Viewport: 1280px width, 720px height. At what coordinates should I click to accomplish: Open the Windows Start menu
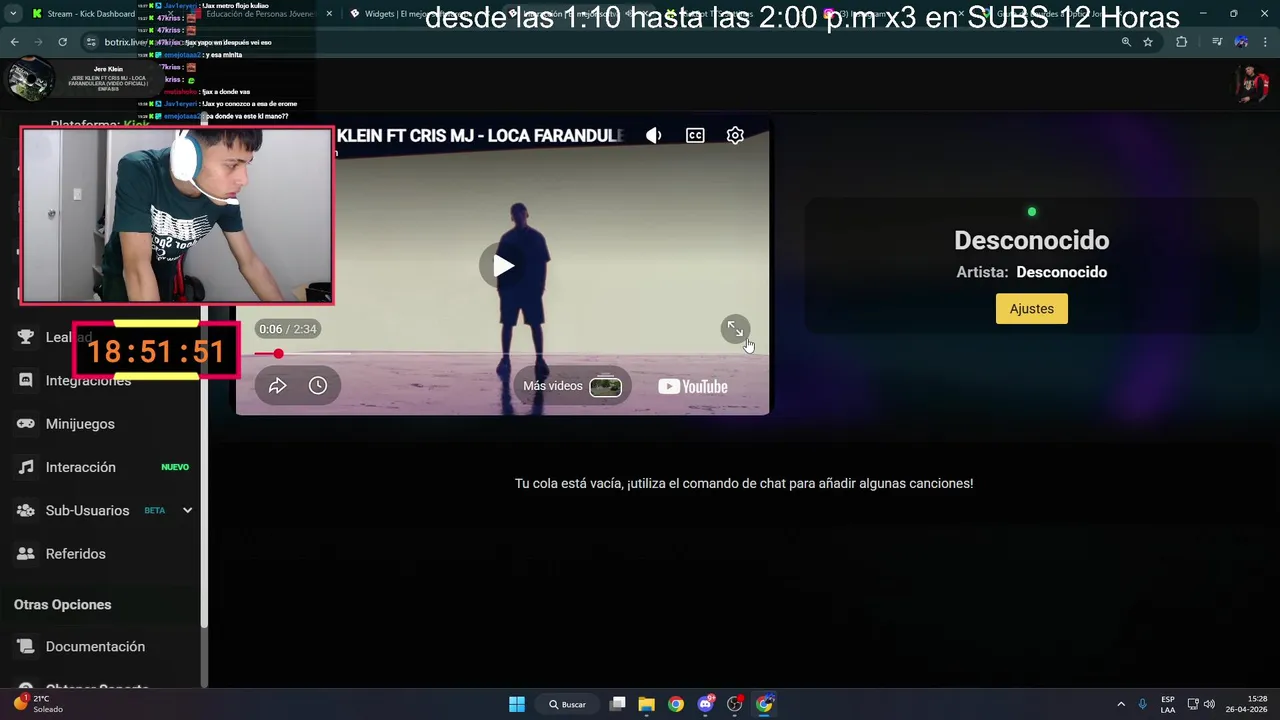point(517,704)
